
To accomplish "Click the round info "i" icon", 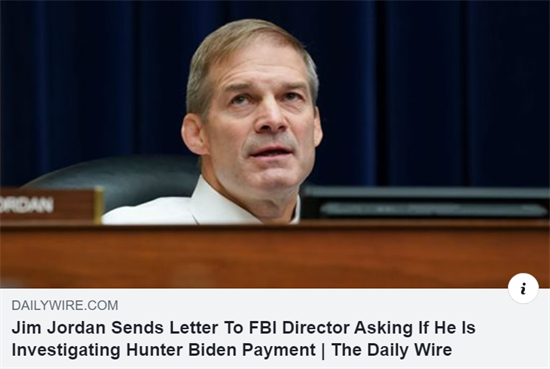I will tap(523, 288).
